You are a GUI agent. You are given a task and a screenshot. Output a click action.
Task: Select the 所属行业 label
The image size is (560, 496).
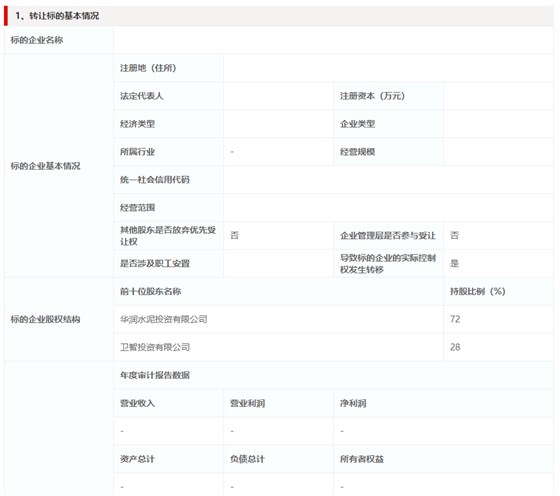coord(138,152)
